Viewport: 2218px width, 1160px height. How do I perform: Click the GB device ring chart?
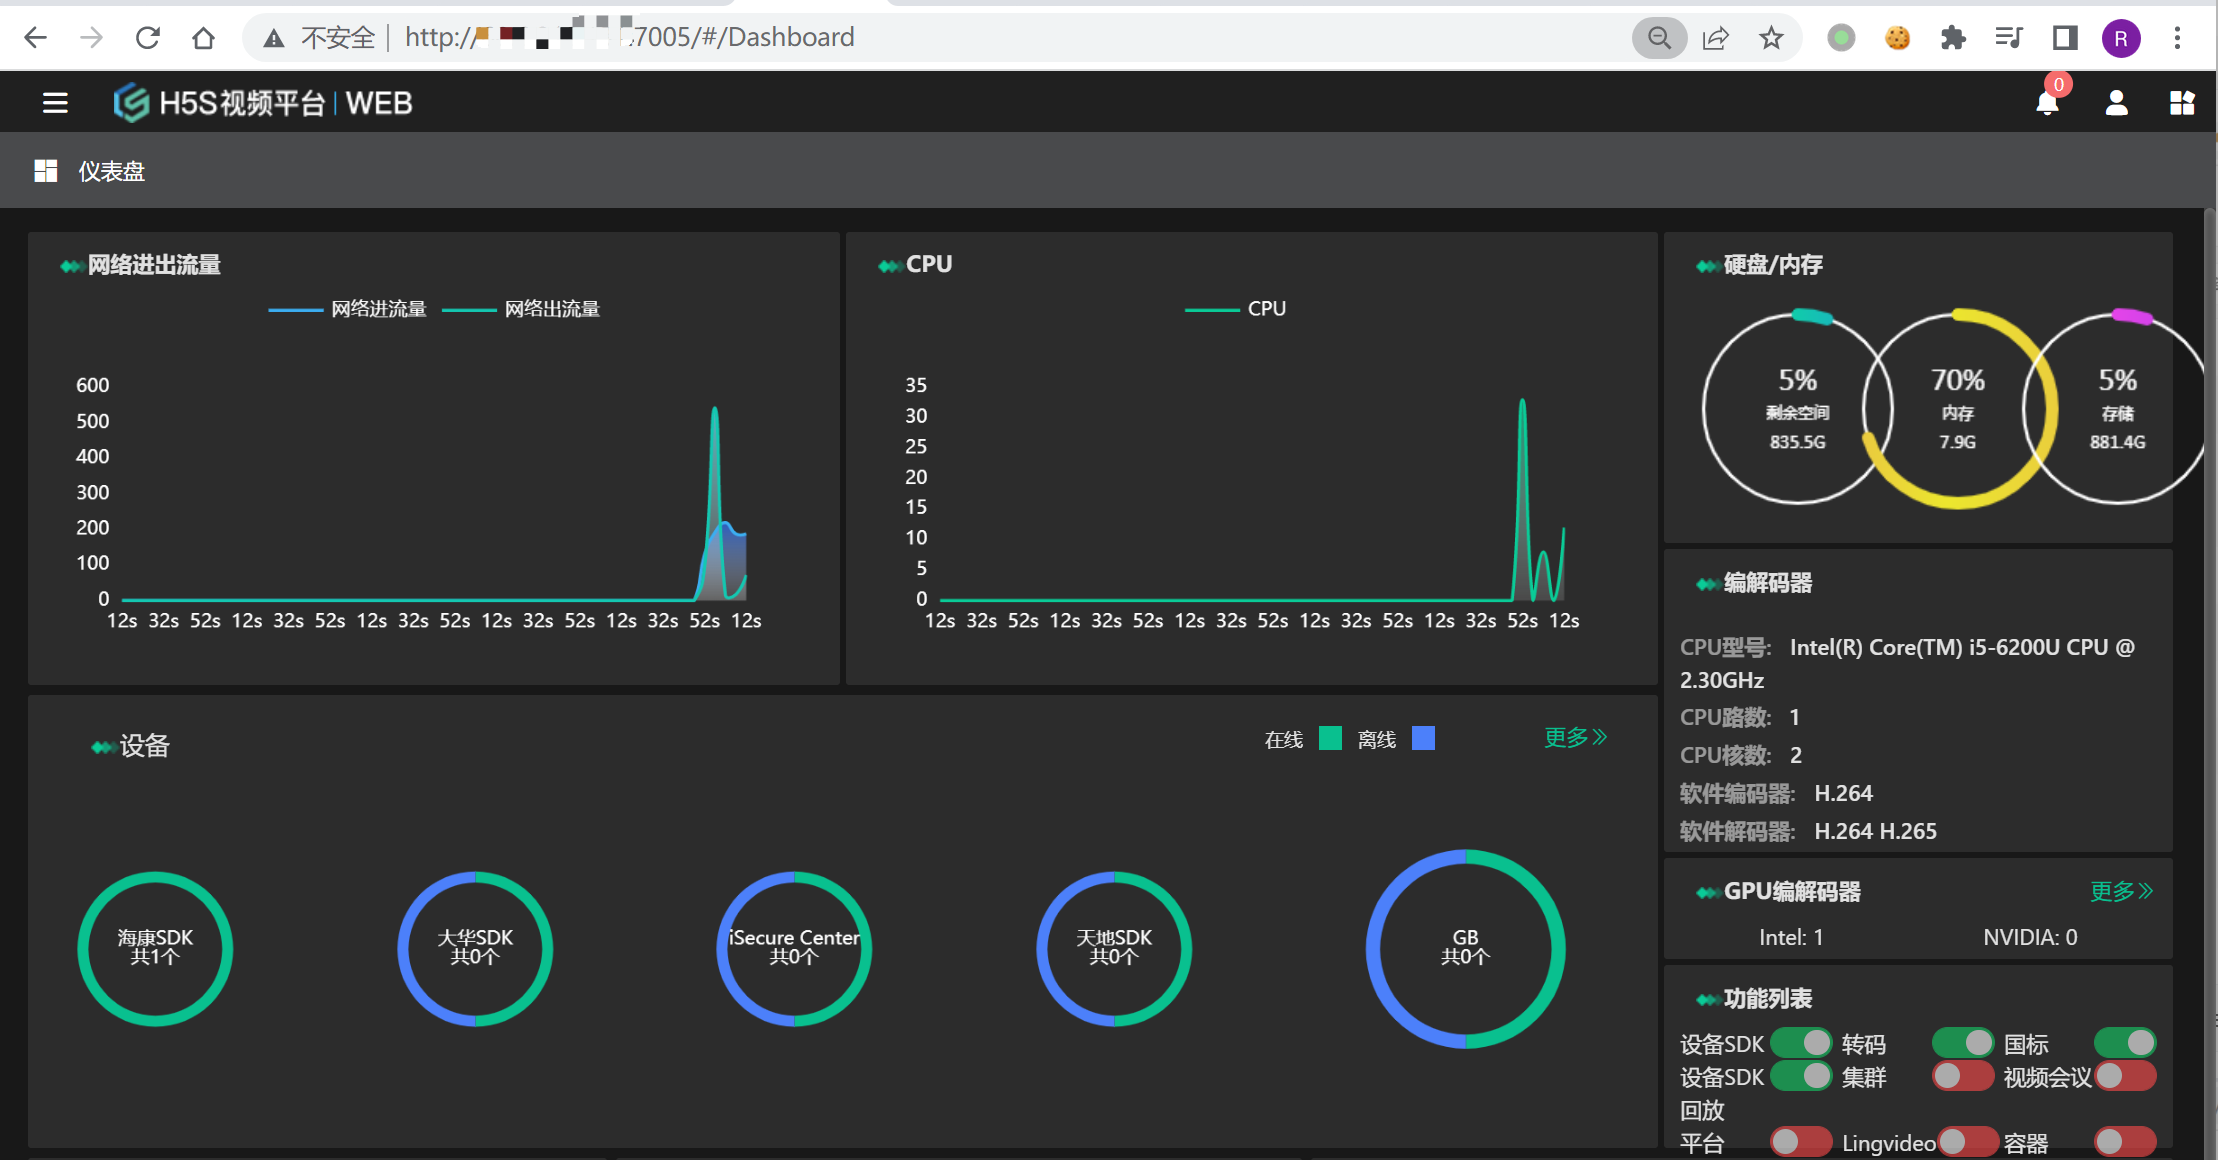[1465, 948]
